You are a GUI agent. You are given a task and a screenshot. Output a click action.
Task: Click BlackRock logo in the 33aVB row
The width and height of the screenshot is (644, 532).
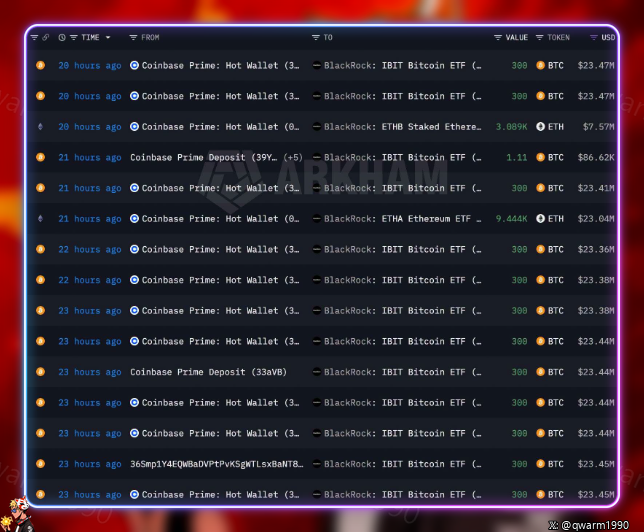click(317, 372)
